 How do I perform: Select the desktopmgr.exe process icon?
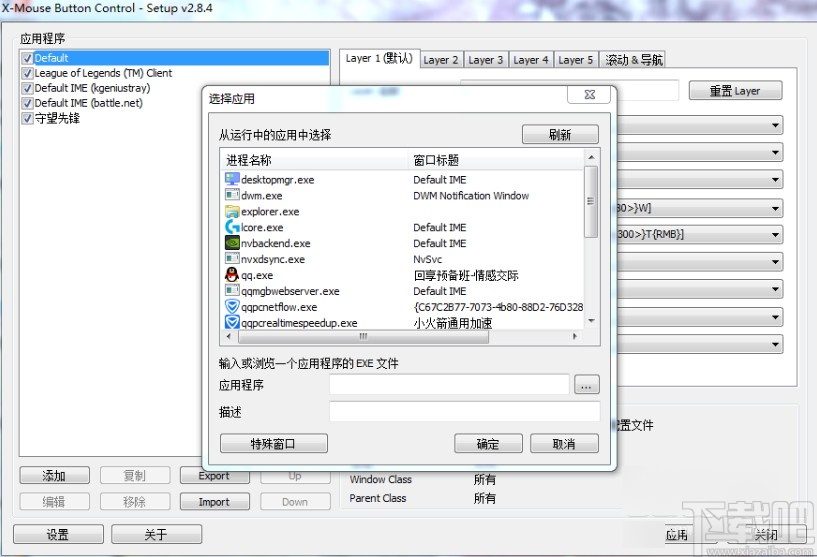(x=232, y=179)
